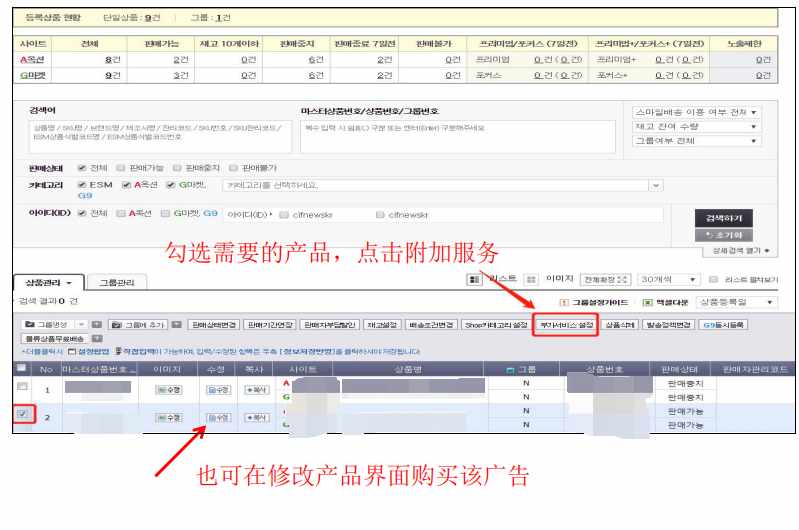Click the G9동시등록 button
Screen dimensions: 799x530
coord(723,325)
